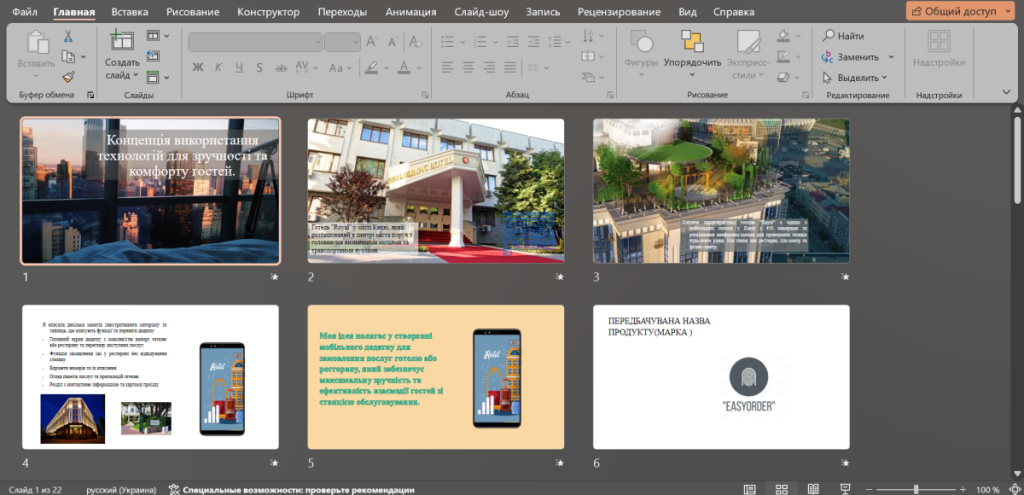Collapse the ribbon with chevron arrow
This screenshot has width=1024, height=495.
1006,92
